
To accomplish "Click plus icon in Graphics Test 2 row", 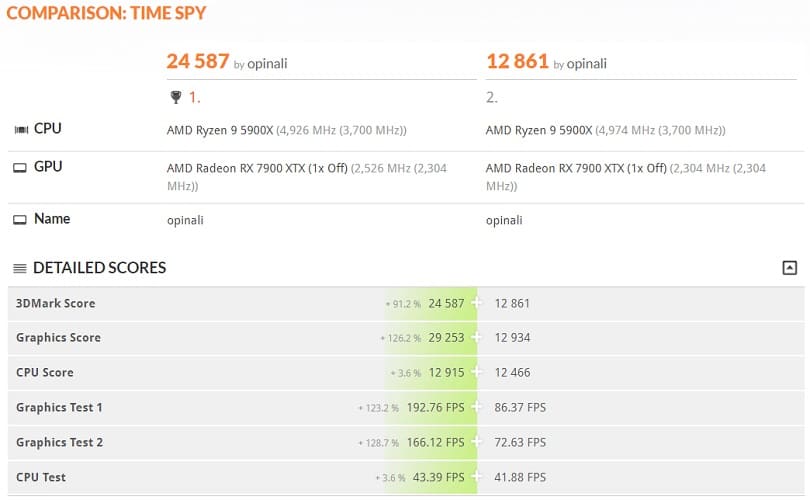I will click(476, 442).
